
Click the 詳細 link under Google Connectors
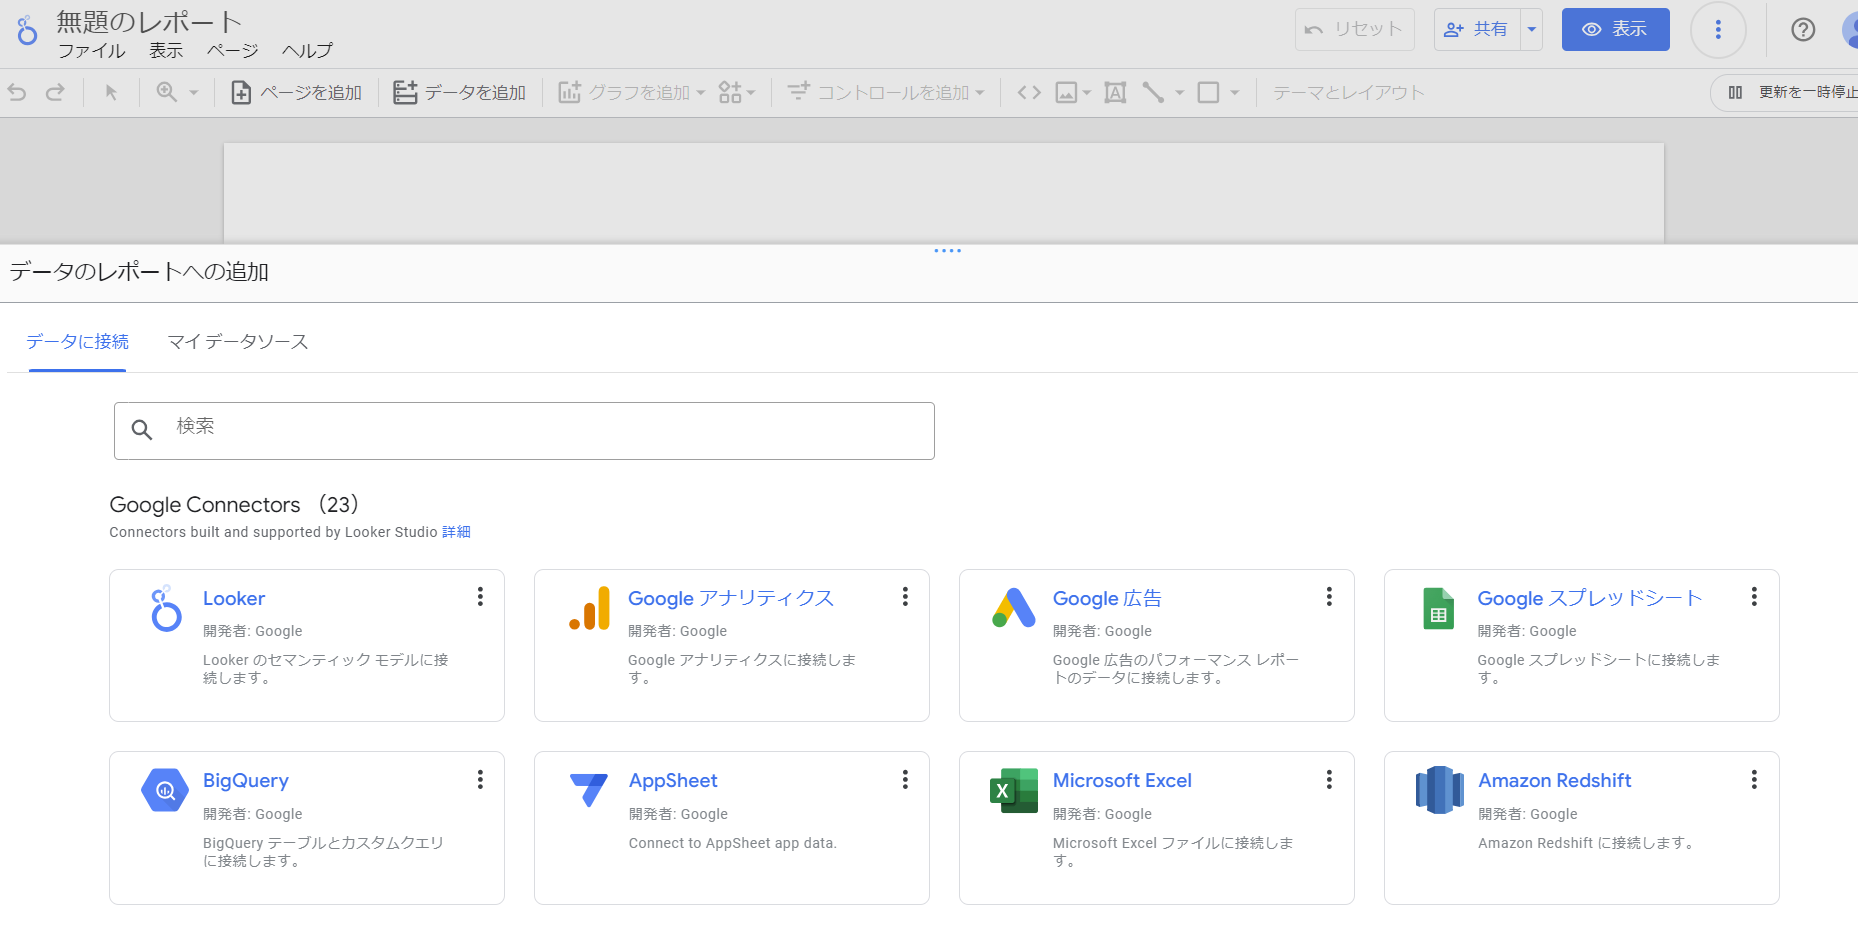456,532
